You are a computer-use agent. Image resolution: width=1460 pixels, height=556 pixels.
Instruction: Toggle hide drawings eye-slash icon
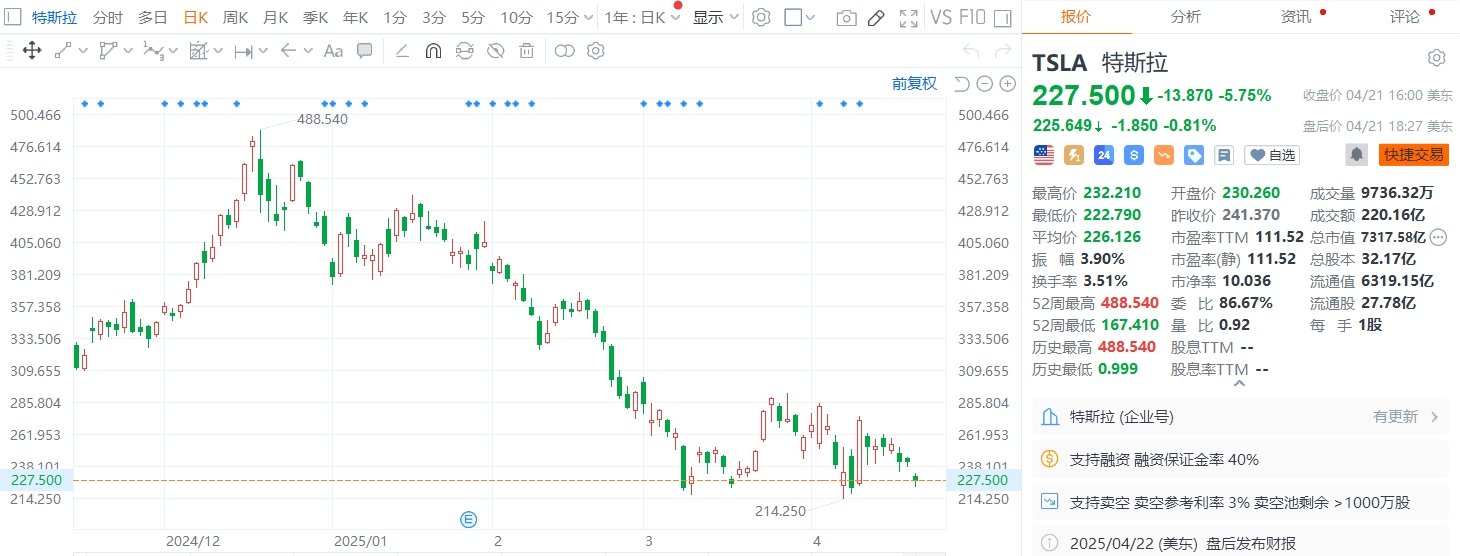494,51
